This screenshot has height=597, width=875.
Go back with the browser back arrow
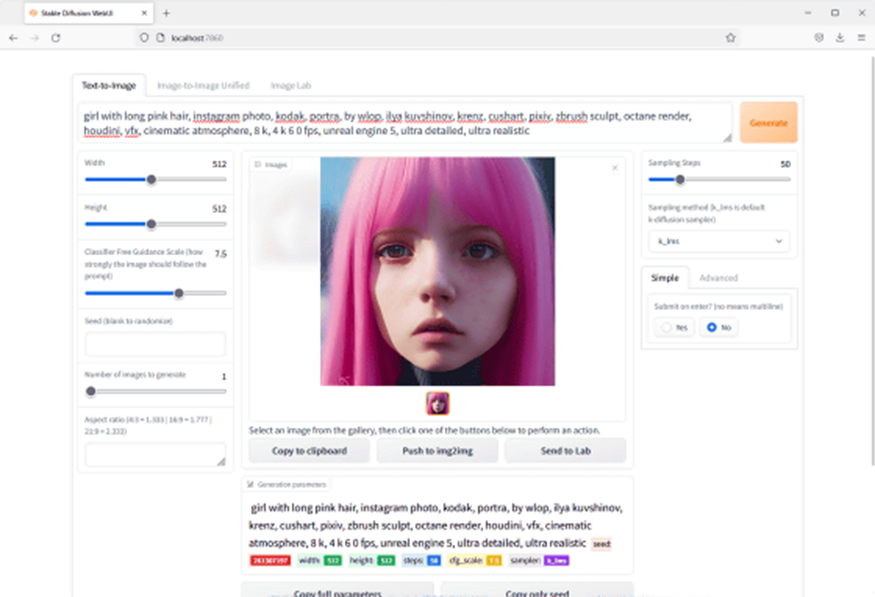13,38
